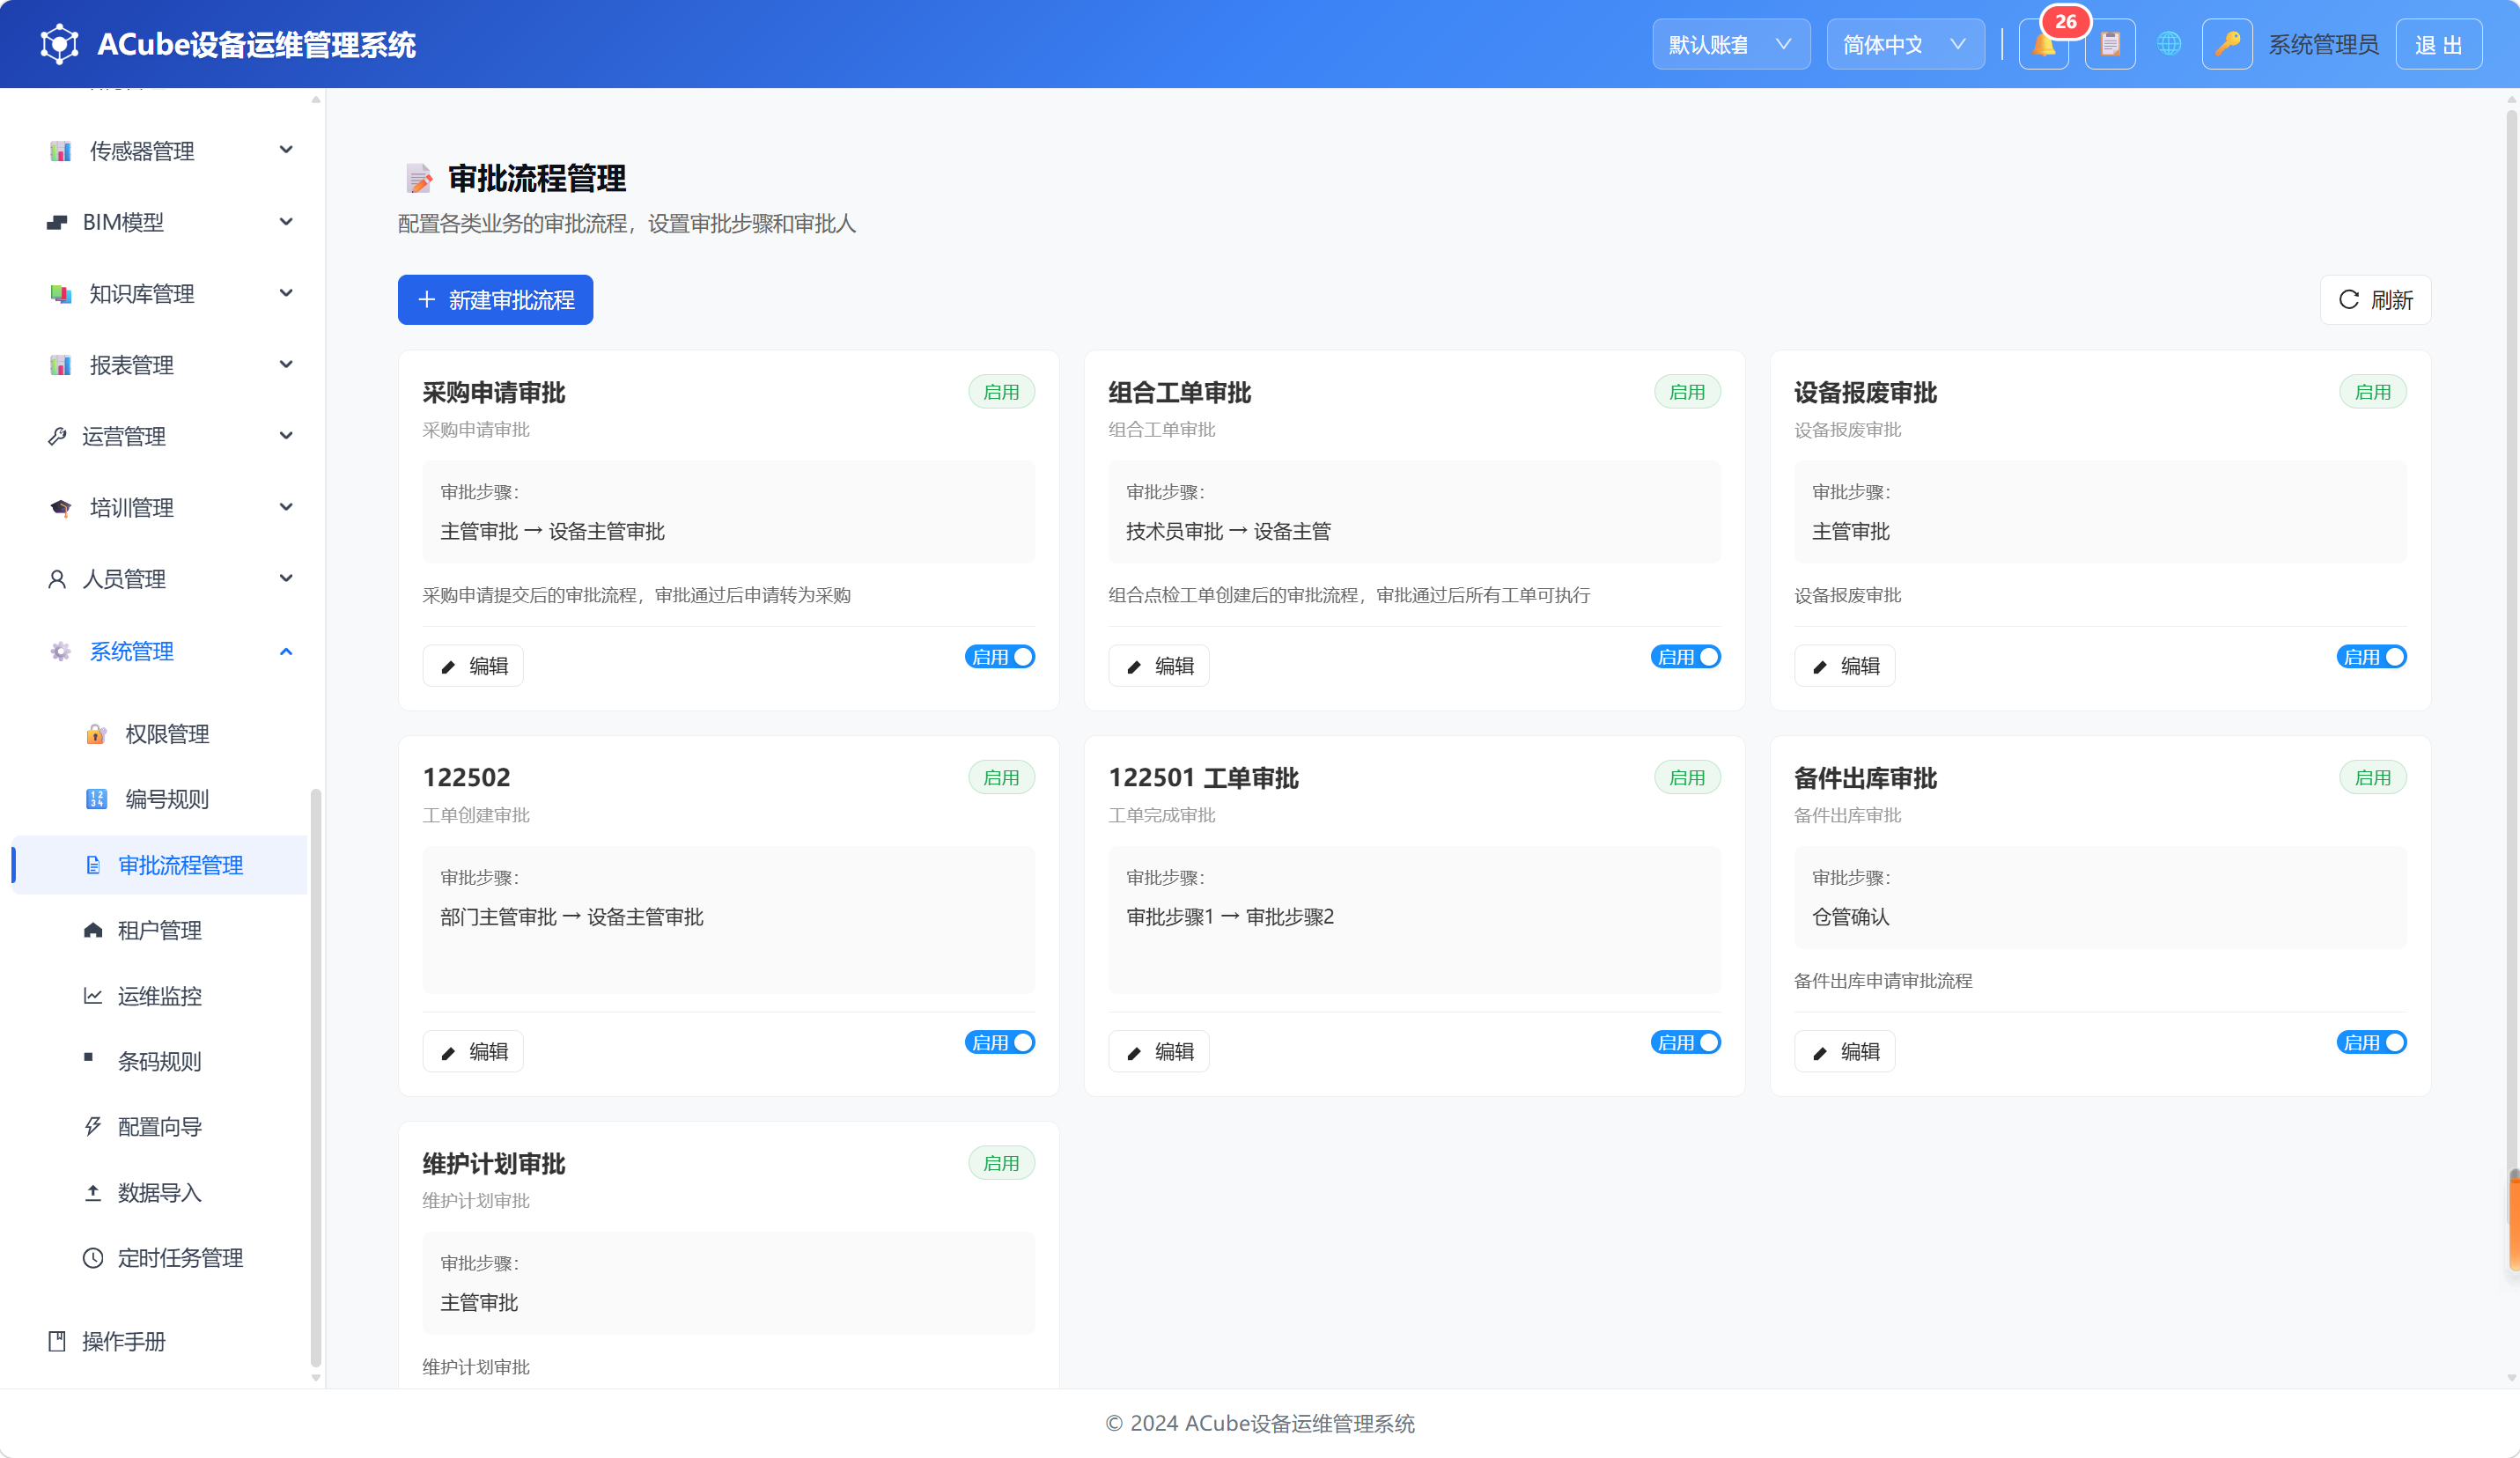The width and height of the screenshot is (2520, 1458).
Task: Click the 退出 logout button
Action: [2438, 44]
